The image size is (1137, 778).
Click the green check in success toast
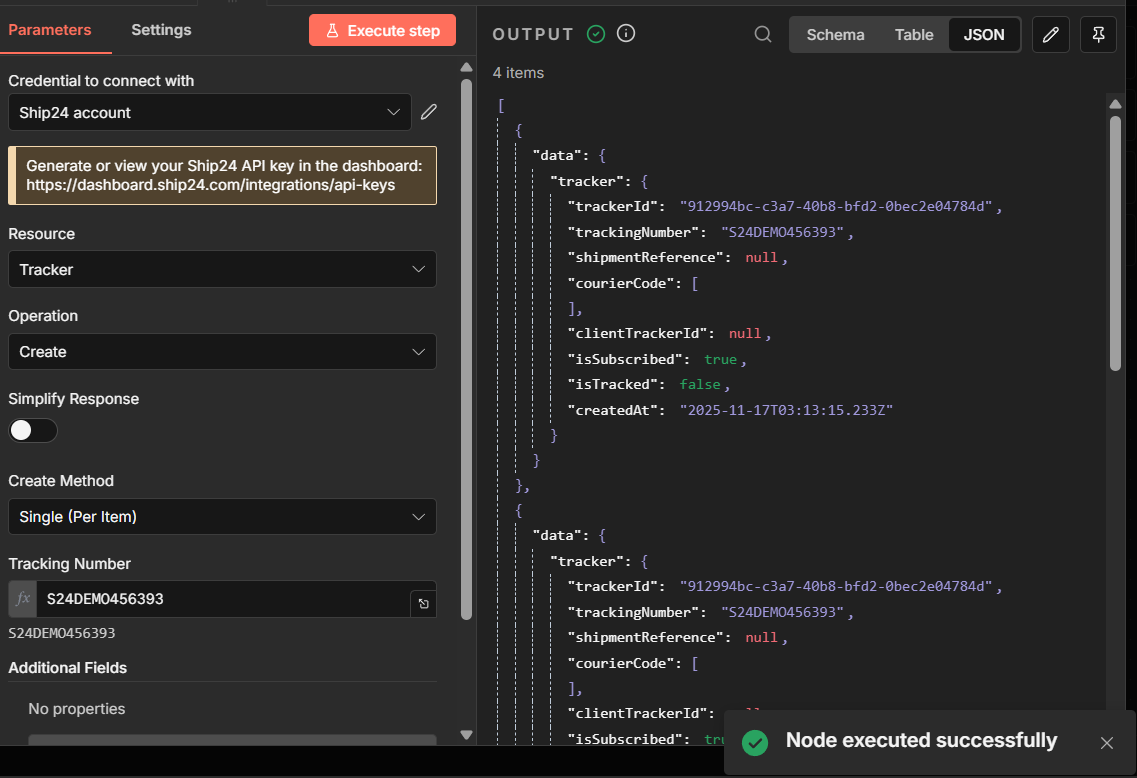tap(755, 742)
